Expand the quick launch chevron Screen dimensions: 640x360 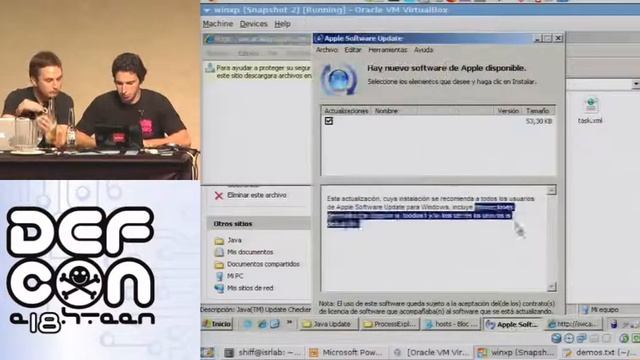(x=289, y=323)
